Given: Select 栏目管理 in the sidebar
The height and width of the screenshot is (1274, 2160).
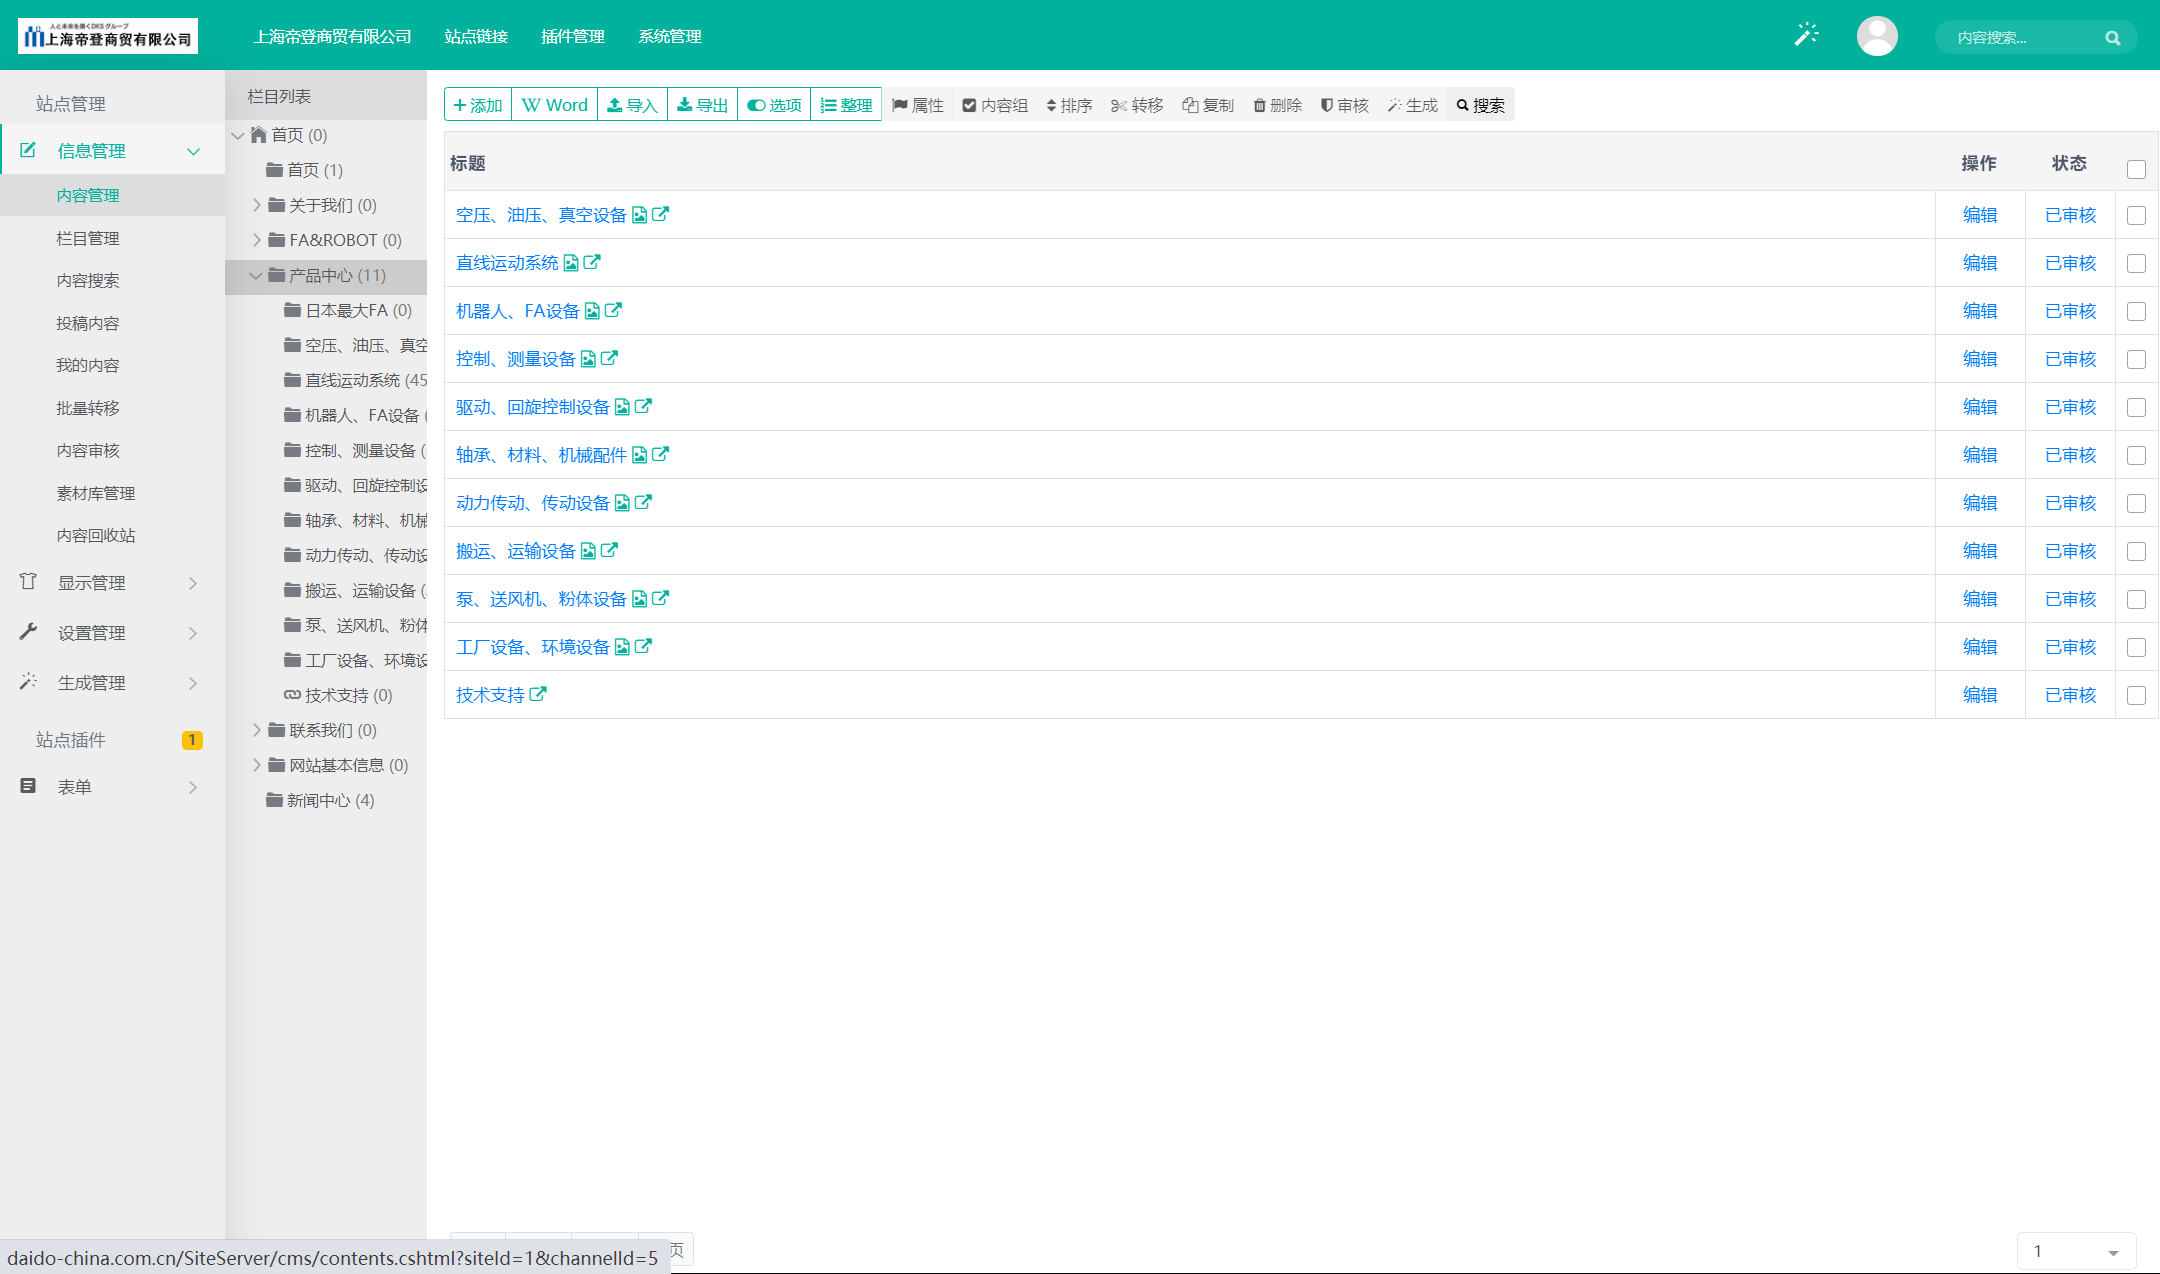Looking at the screenshot, I should (x=88, y=238).
